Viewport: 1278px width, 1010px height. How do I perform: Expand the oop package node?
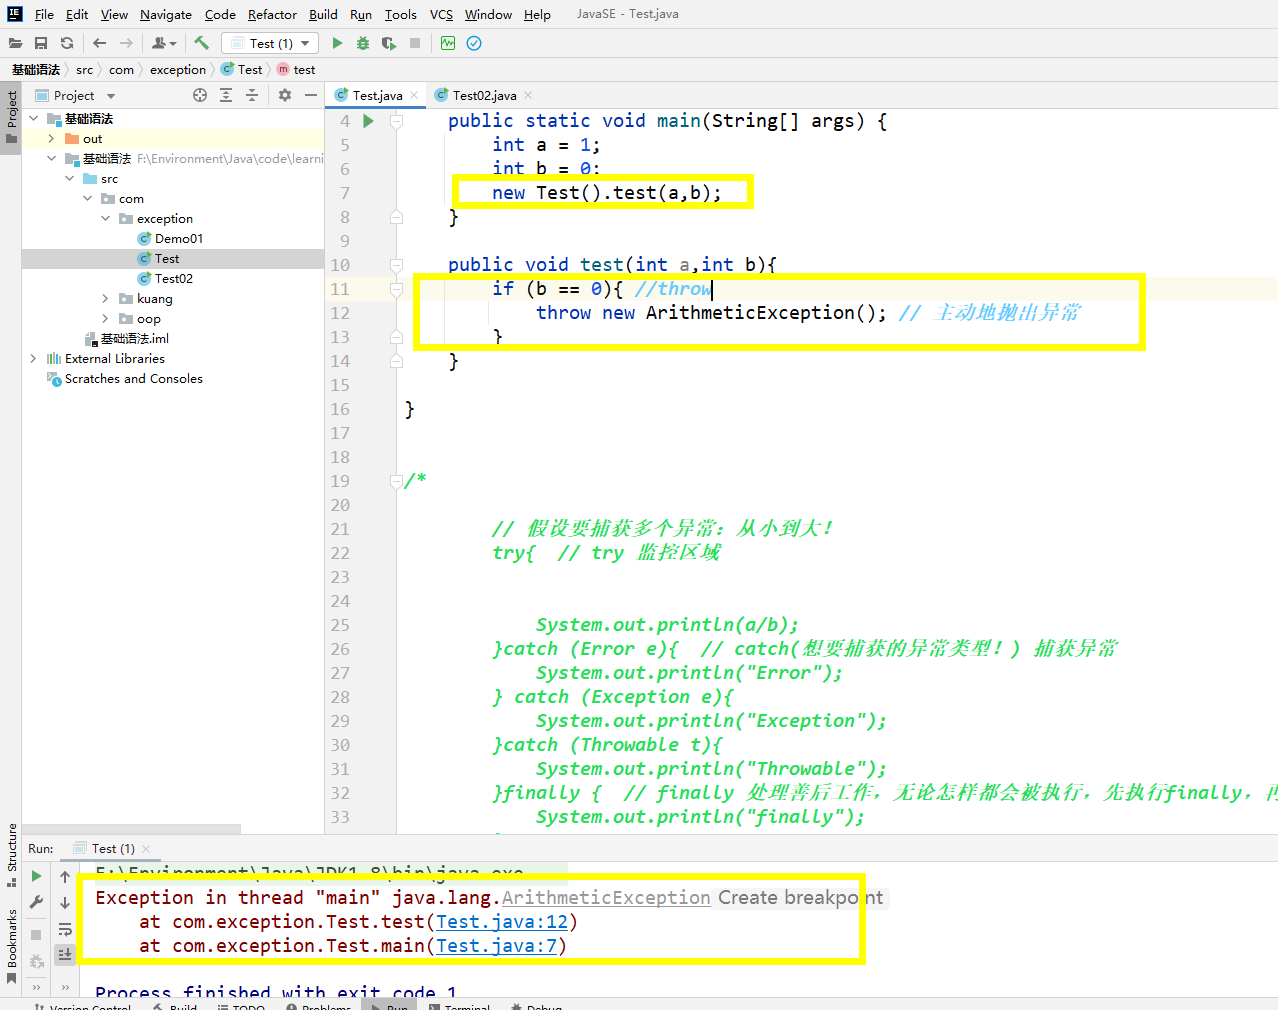coord(105,319)
